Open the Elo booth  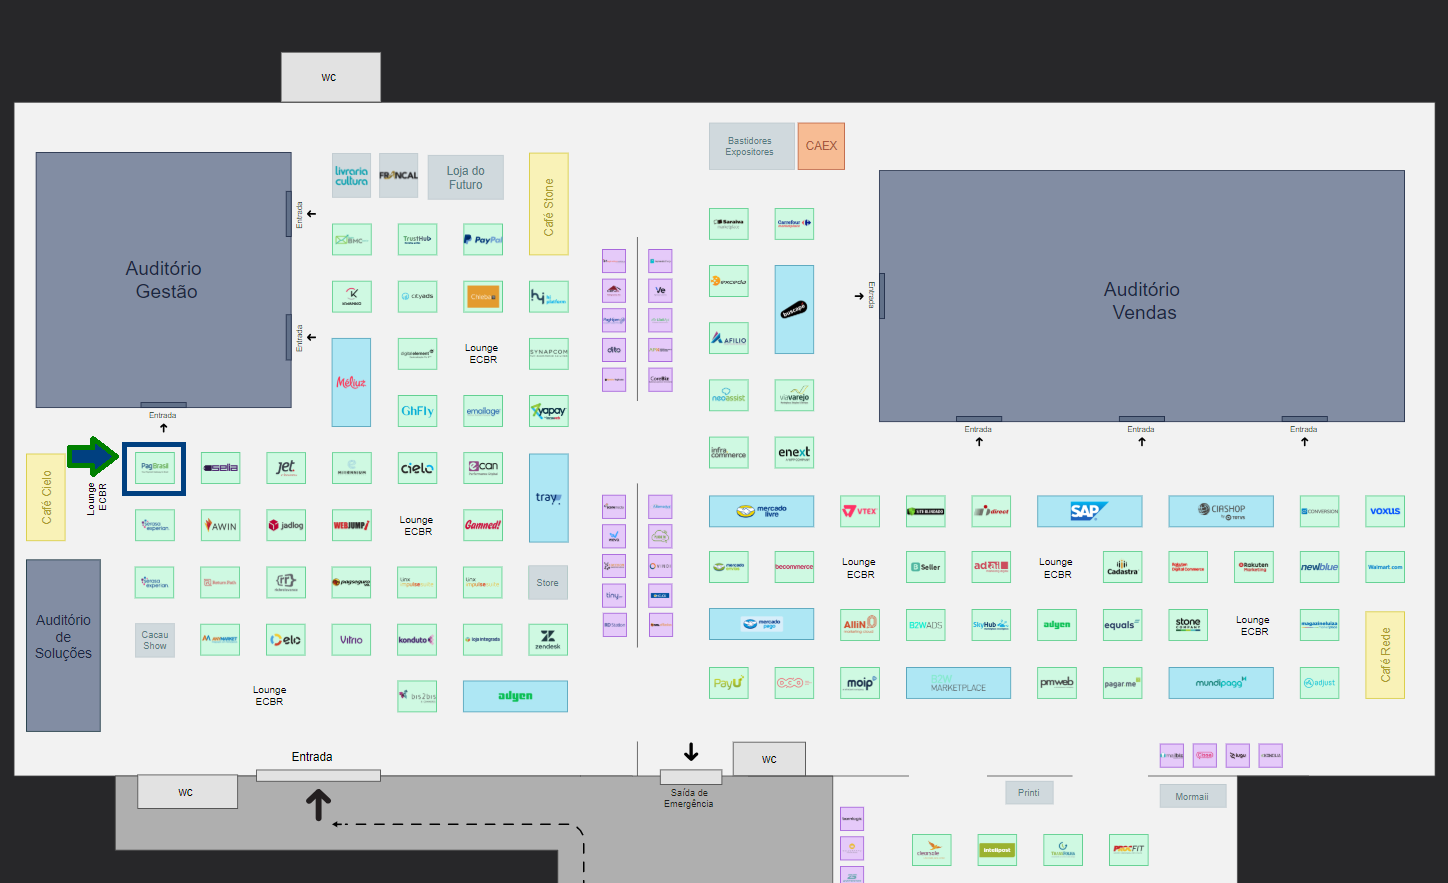click(286, 640)
